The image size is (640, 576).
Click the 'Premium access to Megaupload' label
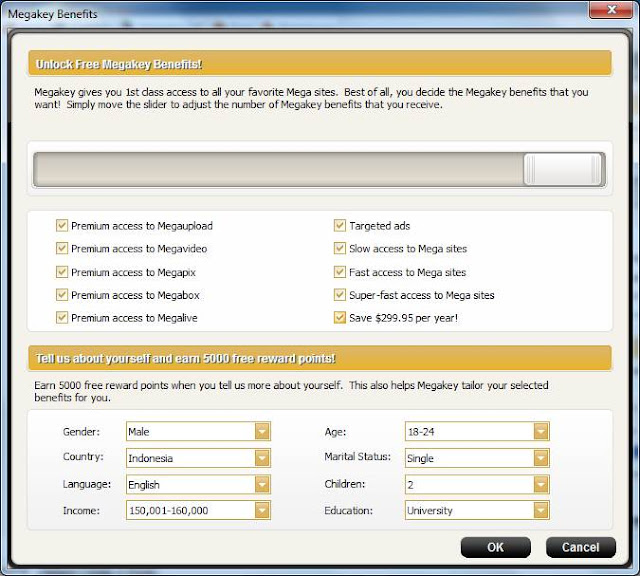coord(142,226)
